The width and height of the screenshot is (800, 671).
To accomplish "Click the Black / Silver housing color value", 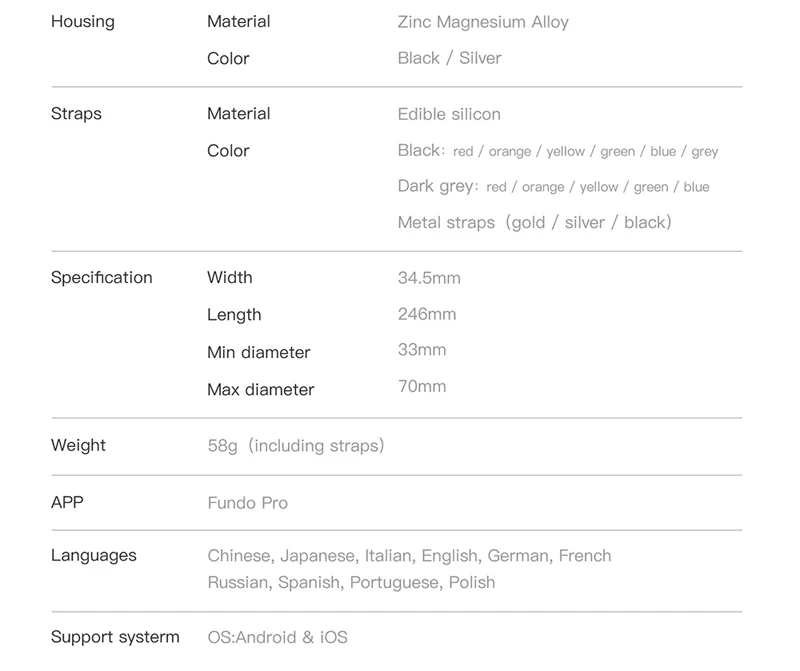I will 449,58.
